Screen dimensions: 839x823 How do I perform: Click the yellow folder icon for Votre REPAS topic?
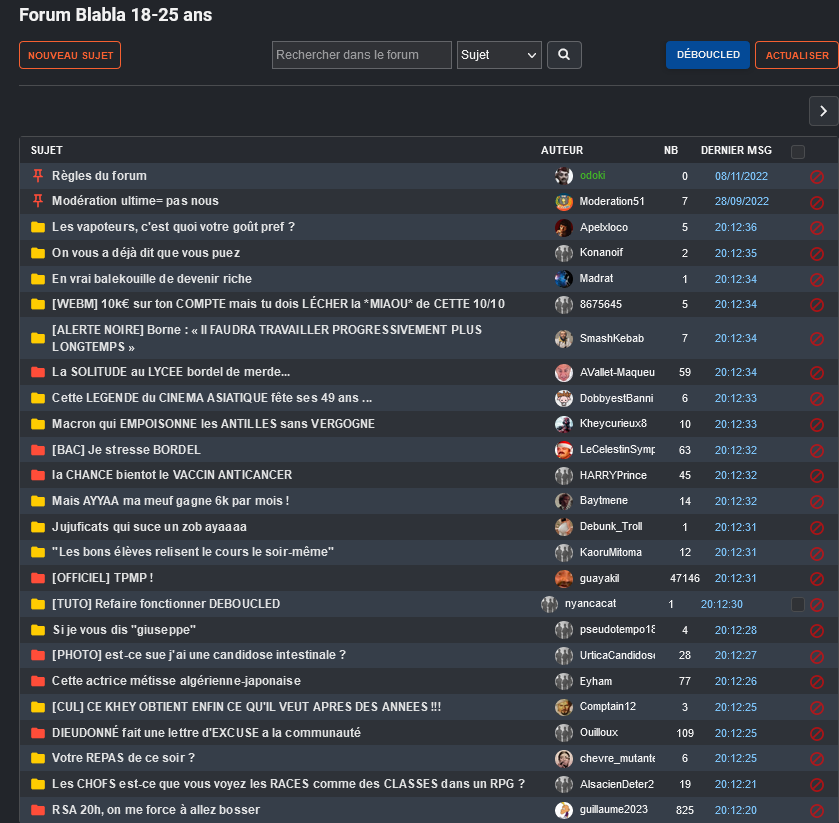(x=38, y=758)
